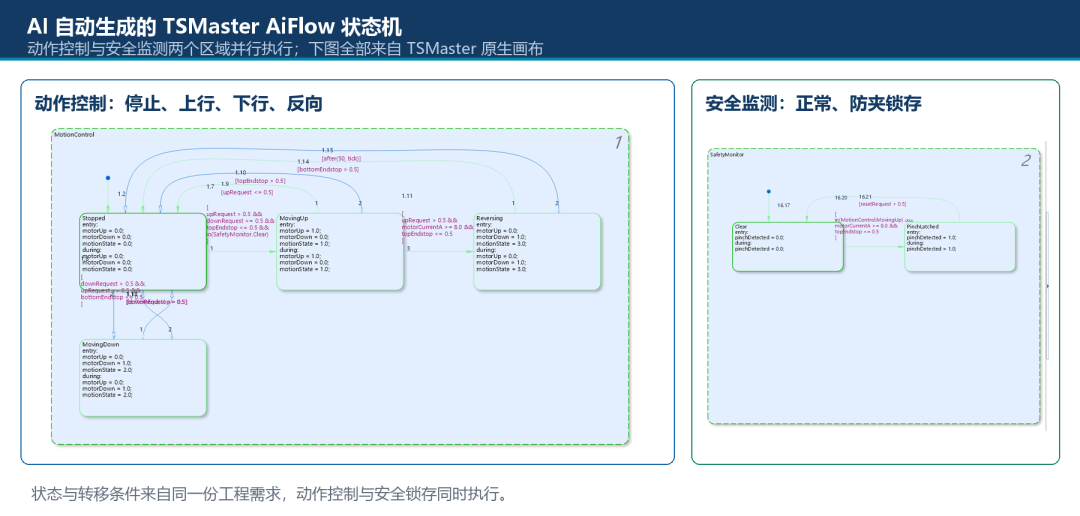
Task: Click the 安全监测 panel heading
Action: 813,104
